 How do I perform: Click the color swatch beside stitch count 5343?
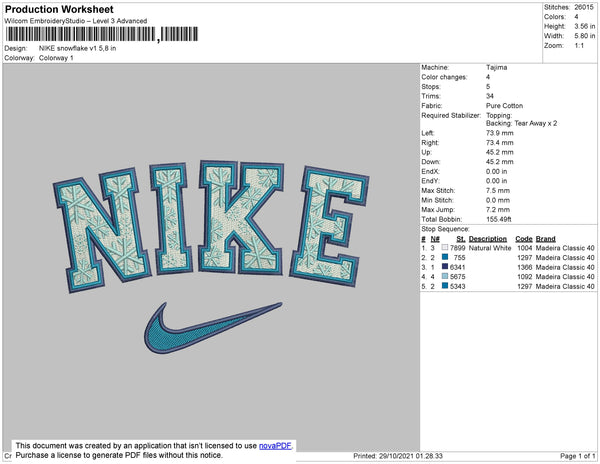pos(445,286)
